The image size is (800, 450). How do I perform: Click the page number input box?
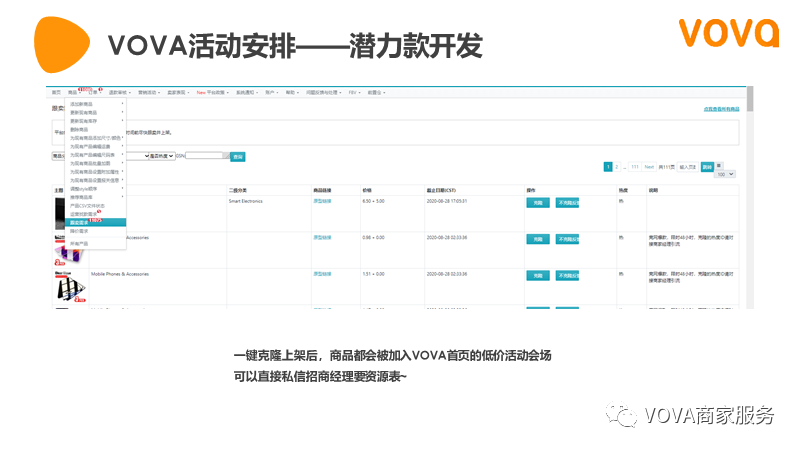point(687,166)
